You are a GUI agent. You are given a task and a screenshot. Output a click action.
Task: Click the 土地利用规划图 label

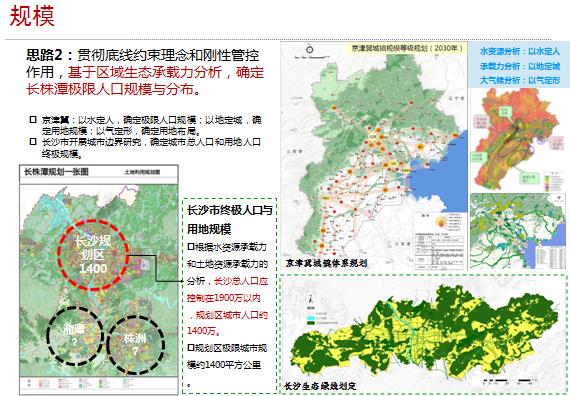tap(142, 172)
